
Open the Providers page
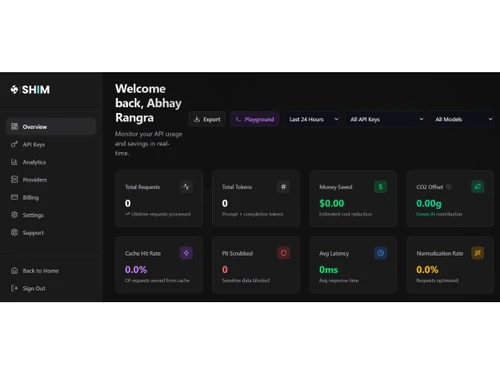click(51, 180)
